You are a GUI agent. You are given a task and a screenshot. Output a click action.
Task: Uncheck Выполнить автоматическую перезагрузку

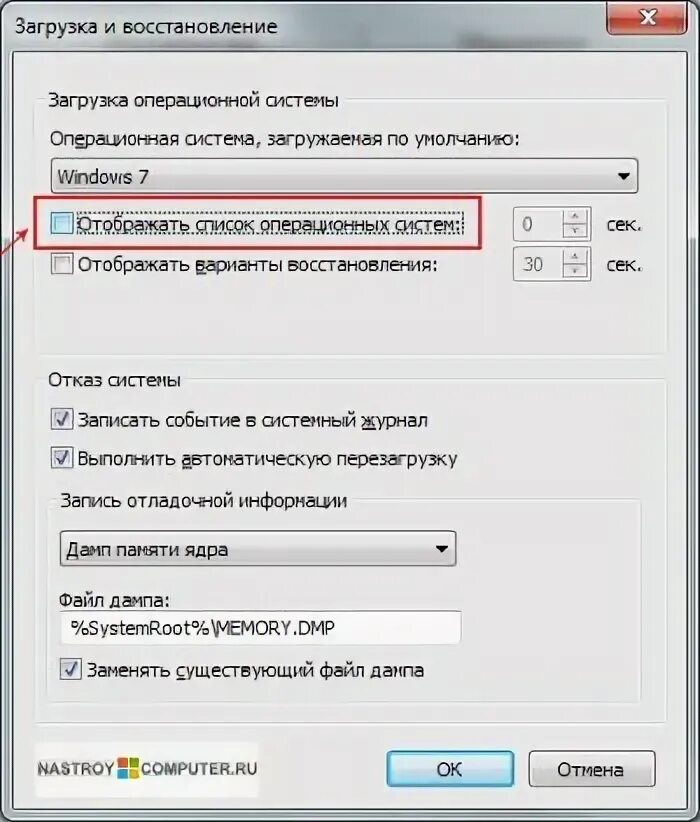tap(62, 458)
